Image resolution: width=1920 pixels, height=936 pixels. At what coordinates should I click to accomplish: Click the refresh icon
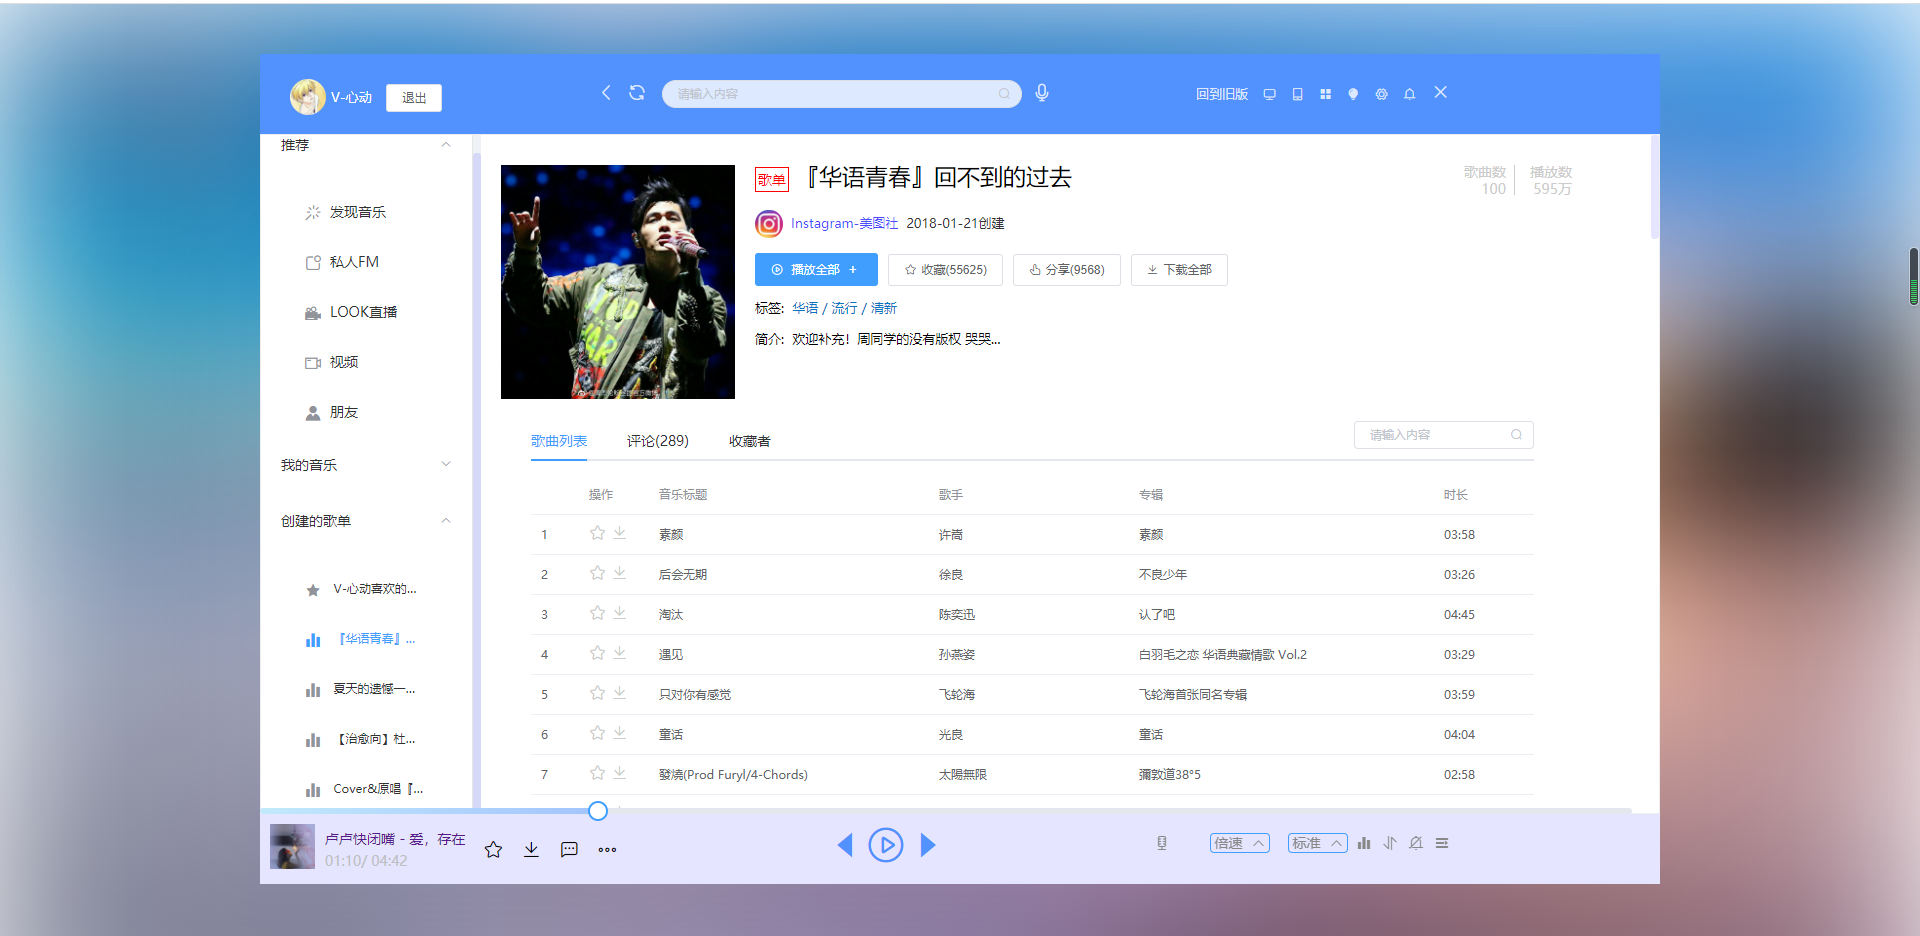pos(637,93)
